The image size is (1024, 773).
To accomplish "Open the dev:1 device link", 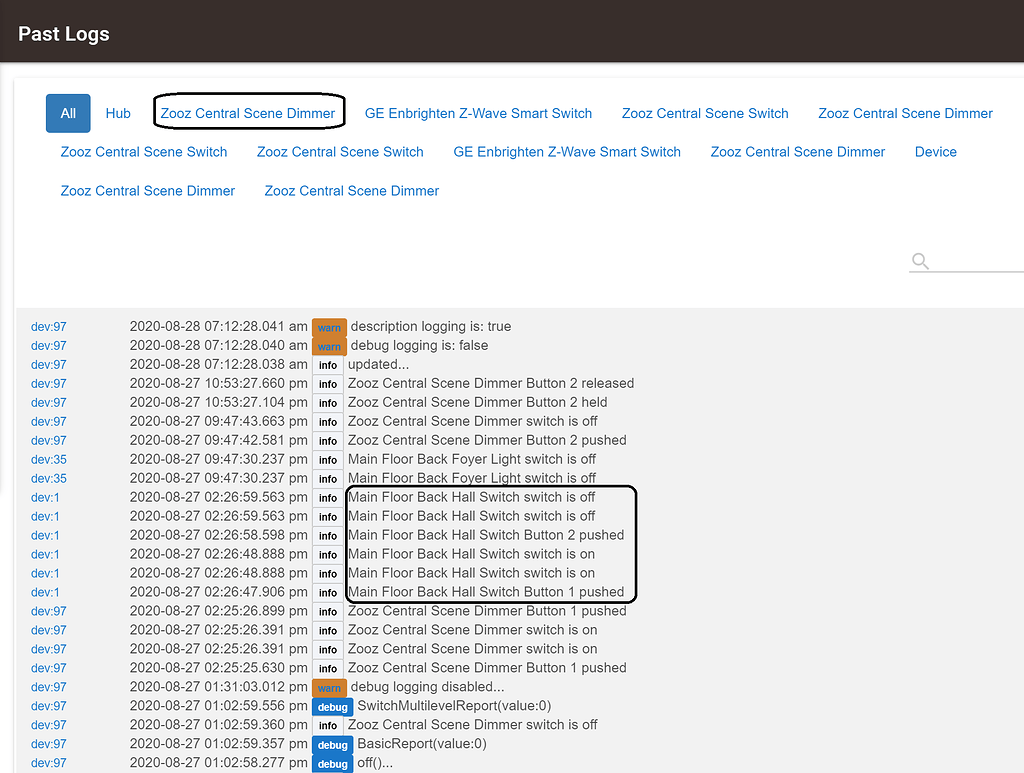I will pyautogui.click(x=45, y=497).
